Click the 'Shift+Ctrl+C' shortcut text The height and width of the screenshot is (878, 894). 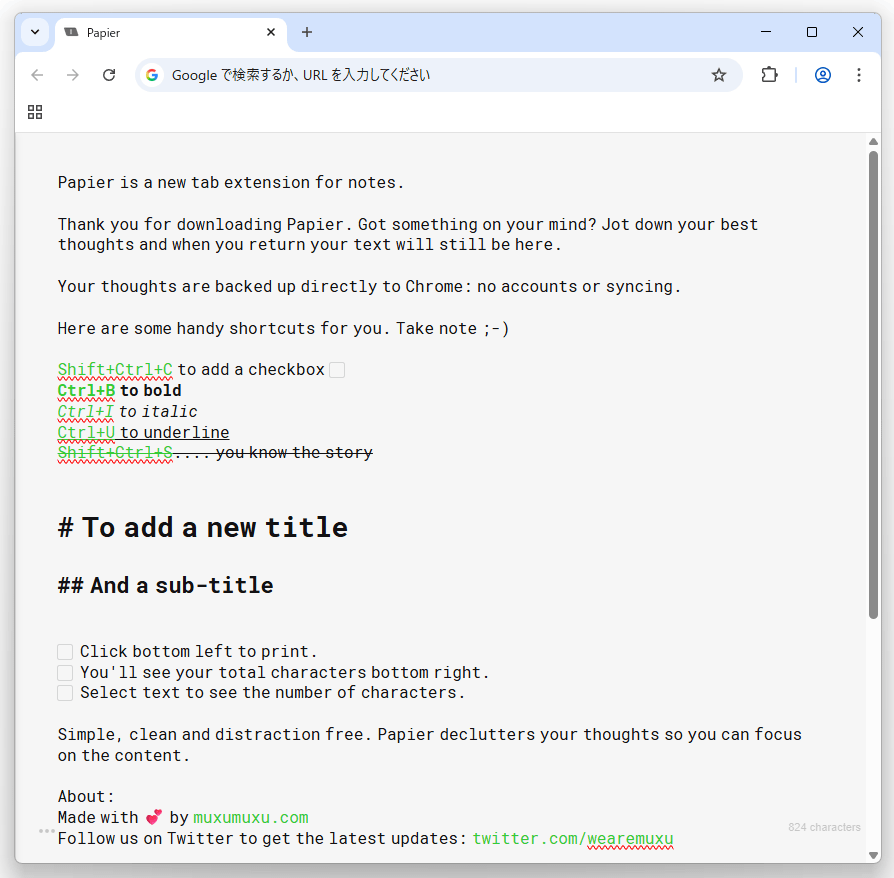click(x=115, y=369)
